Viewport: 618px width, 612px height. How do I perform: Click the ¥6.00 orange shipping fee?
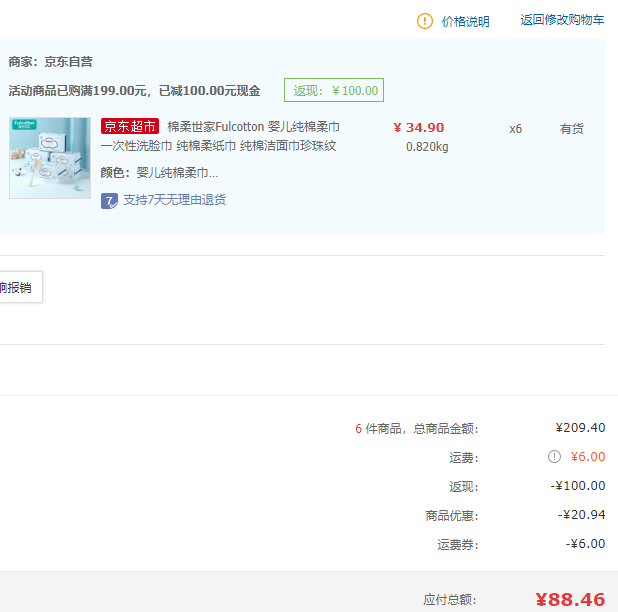(x=588, y=457)
